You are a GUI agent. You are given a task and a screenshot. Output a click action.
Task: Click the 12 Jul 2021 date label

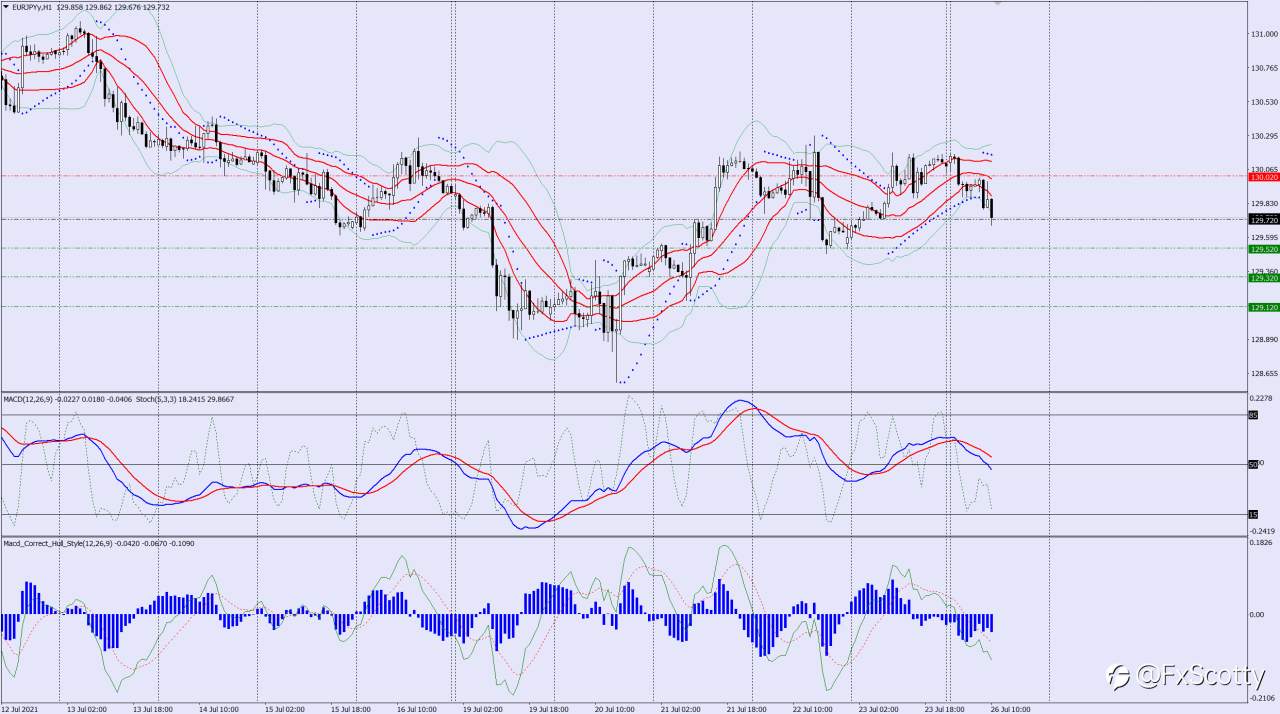click(20, 708)
